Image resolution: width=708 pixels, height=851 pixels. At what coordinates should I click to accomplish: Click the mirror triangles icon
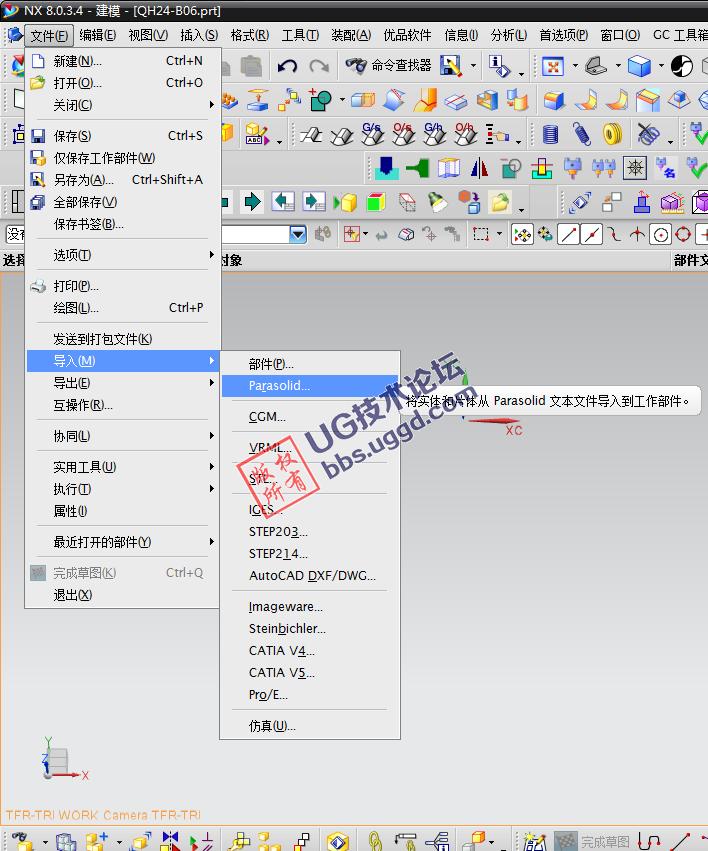pyautogui.click(x=479, y=168)
